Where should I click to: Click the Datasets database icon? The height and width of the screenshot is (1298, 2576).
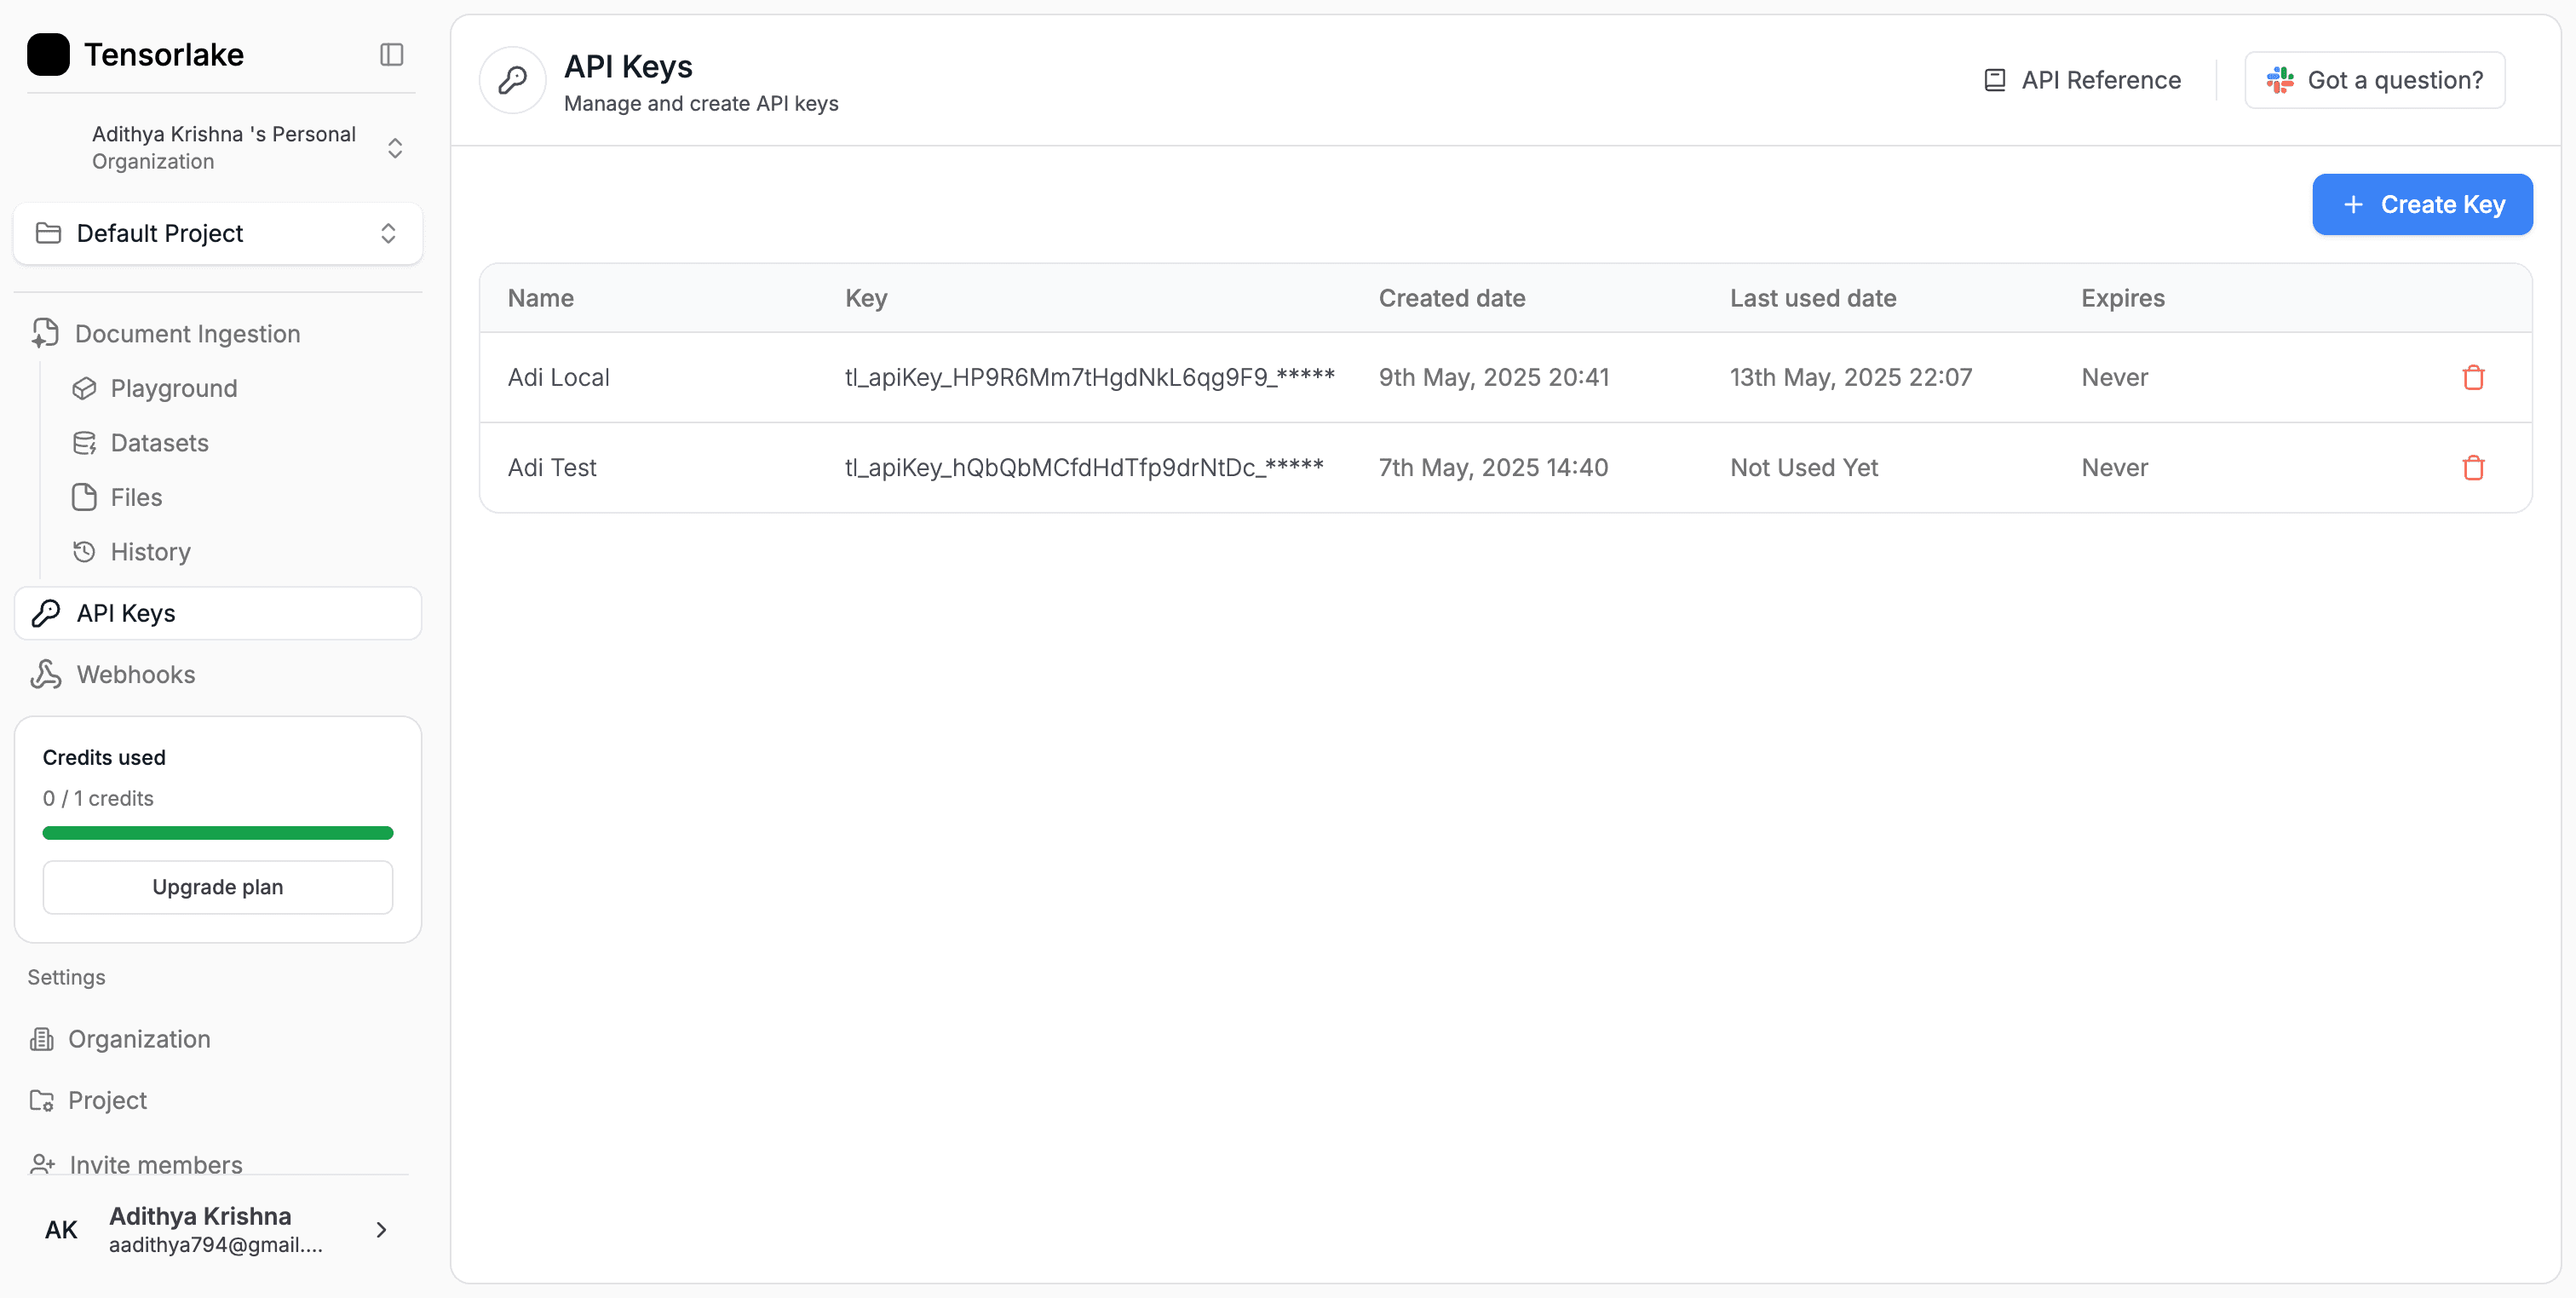pyautogui.click(x=85, y=443)
